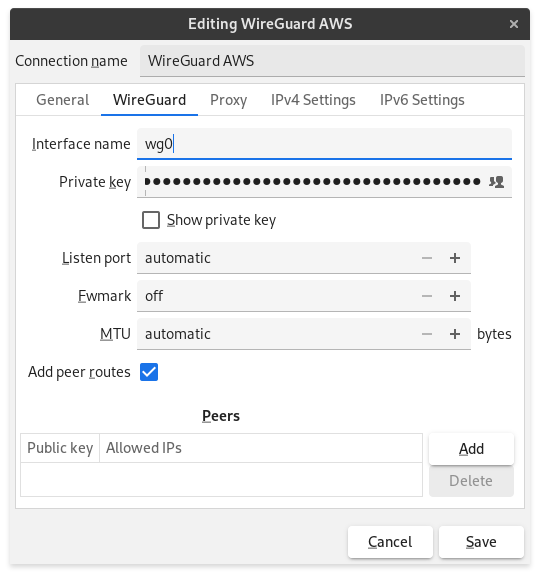540x575 pixels.
Task: Cancel editing the connection
Action: click(390, 542)
